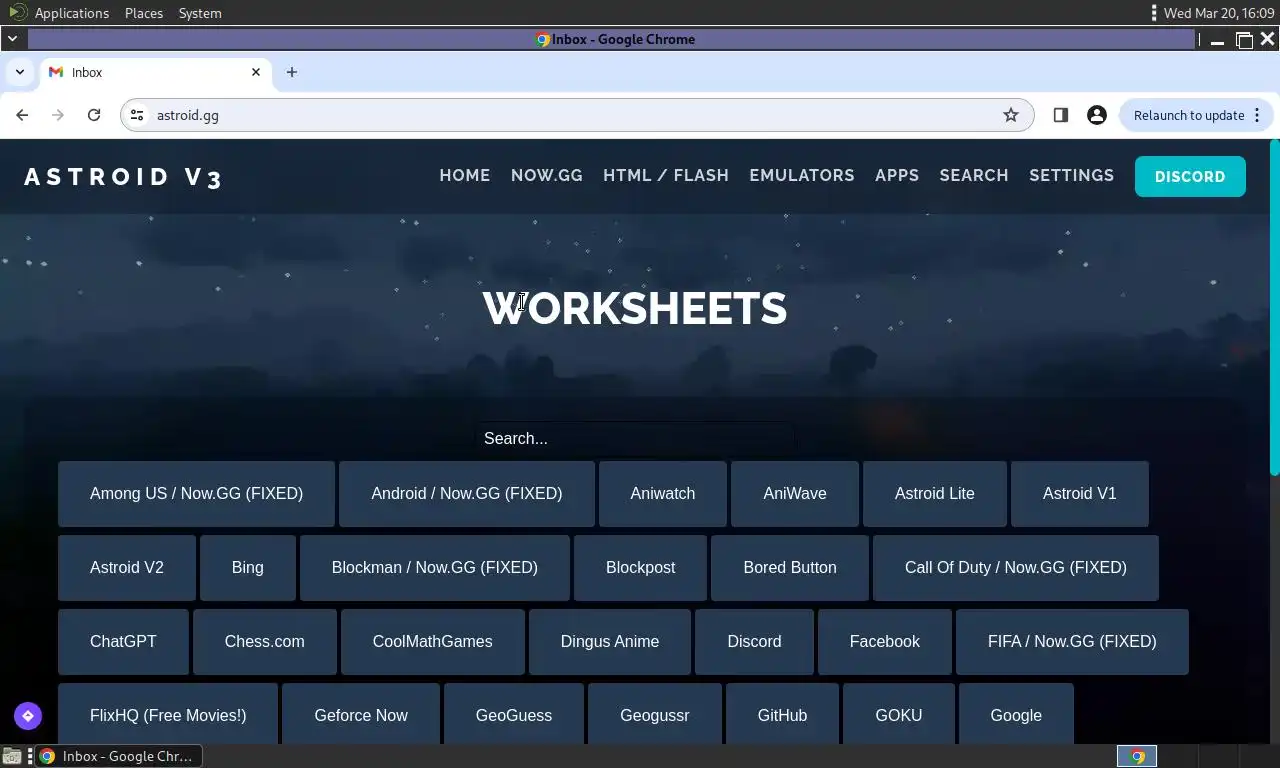Open the AniWave tile

(x=795, y=493)
